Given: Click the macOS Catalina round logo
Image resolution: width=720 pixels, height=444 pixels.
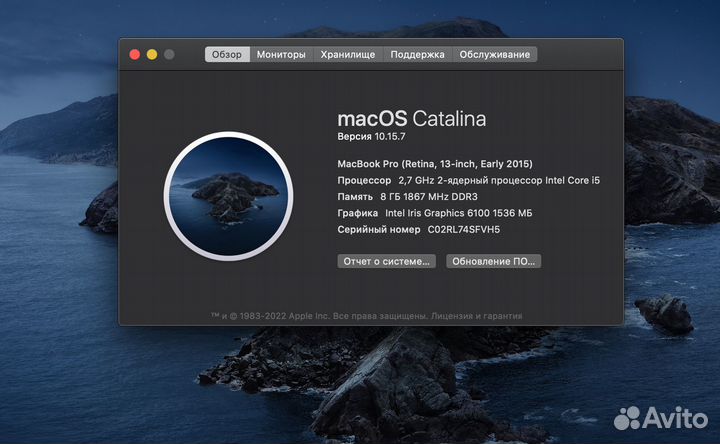Looking at the screenshot, I should pyautogui.click(x=229, y=196).
